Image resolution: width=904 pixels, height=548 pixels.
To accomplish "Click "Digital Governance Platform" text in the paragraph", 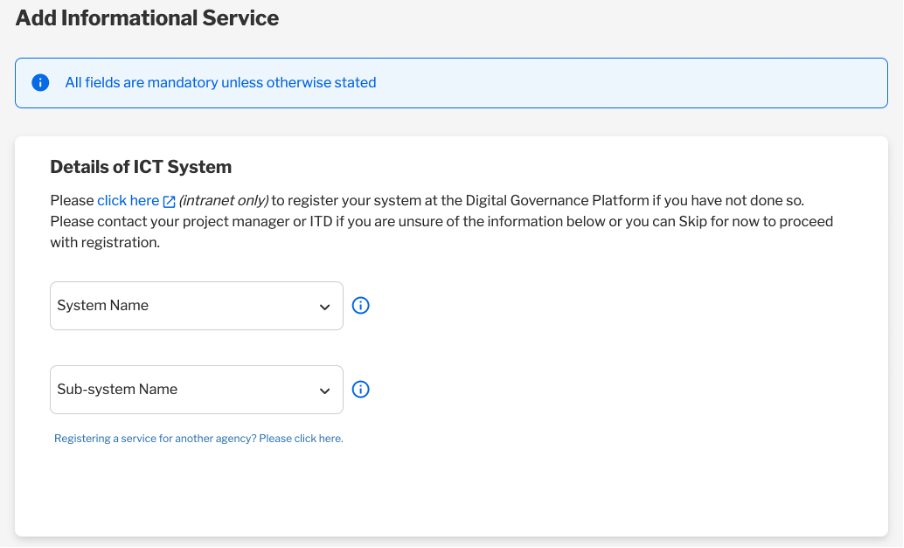I will click(557, 201).
